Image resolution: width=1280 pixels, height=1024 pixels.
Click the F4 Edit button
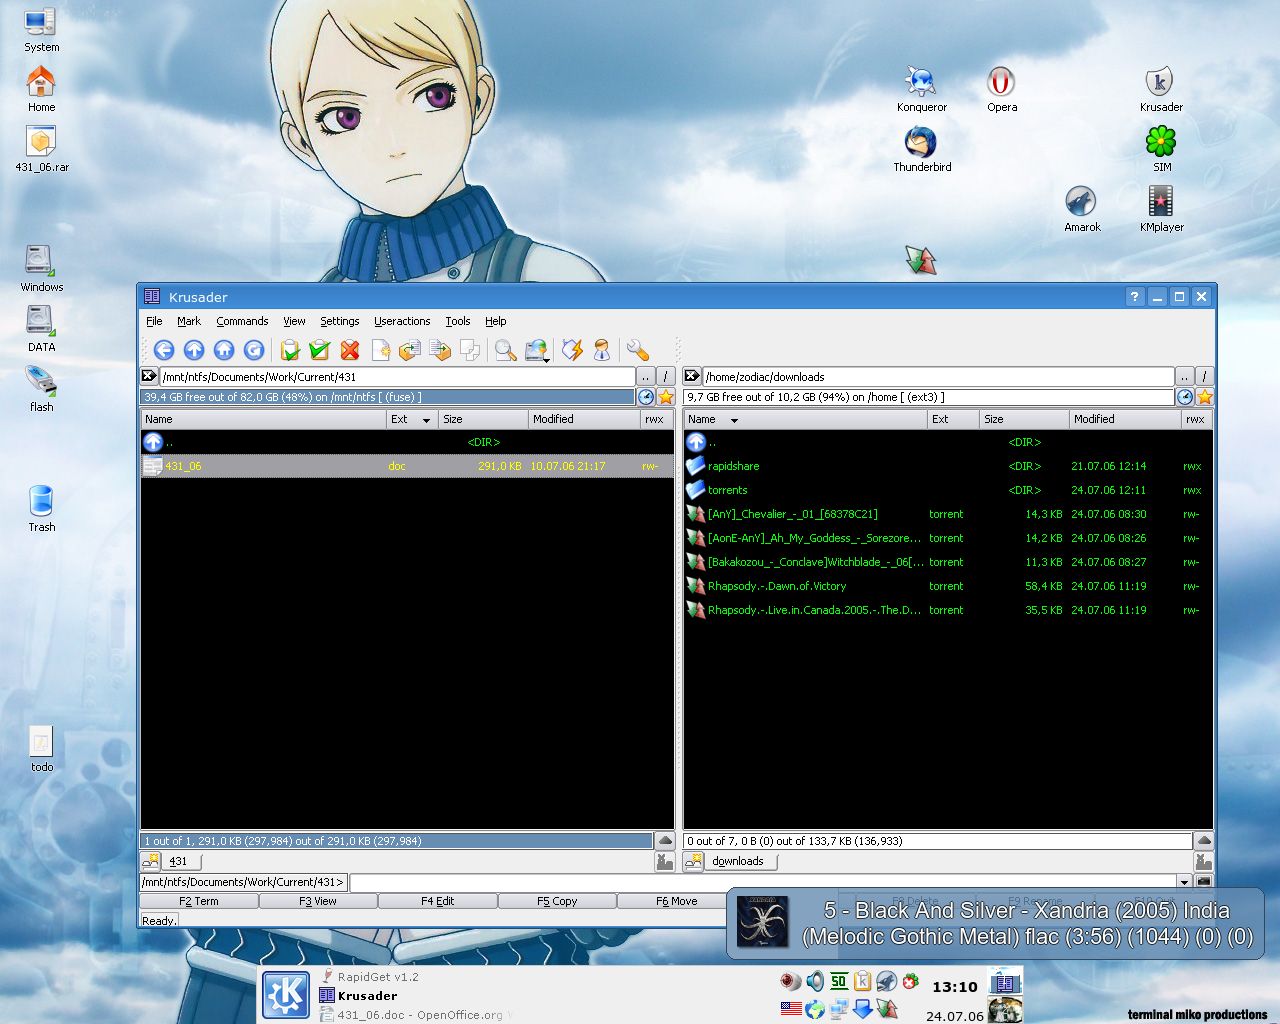click(437, 901)
